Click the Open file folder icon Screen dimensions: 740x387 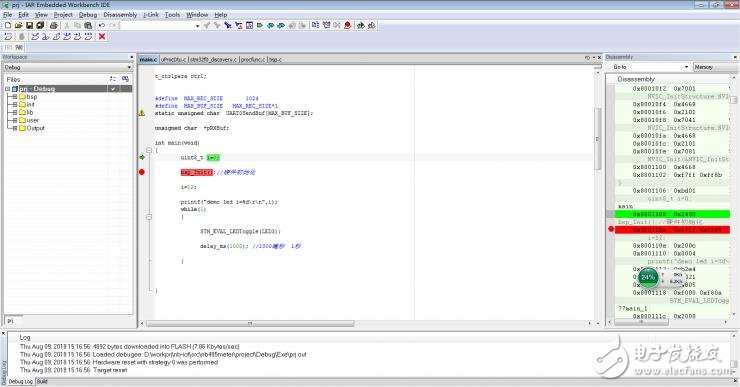coord(19,25)
